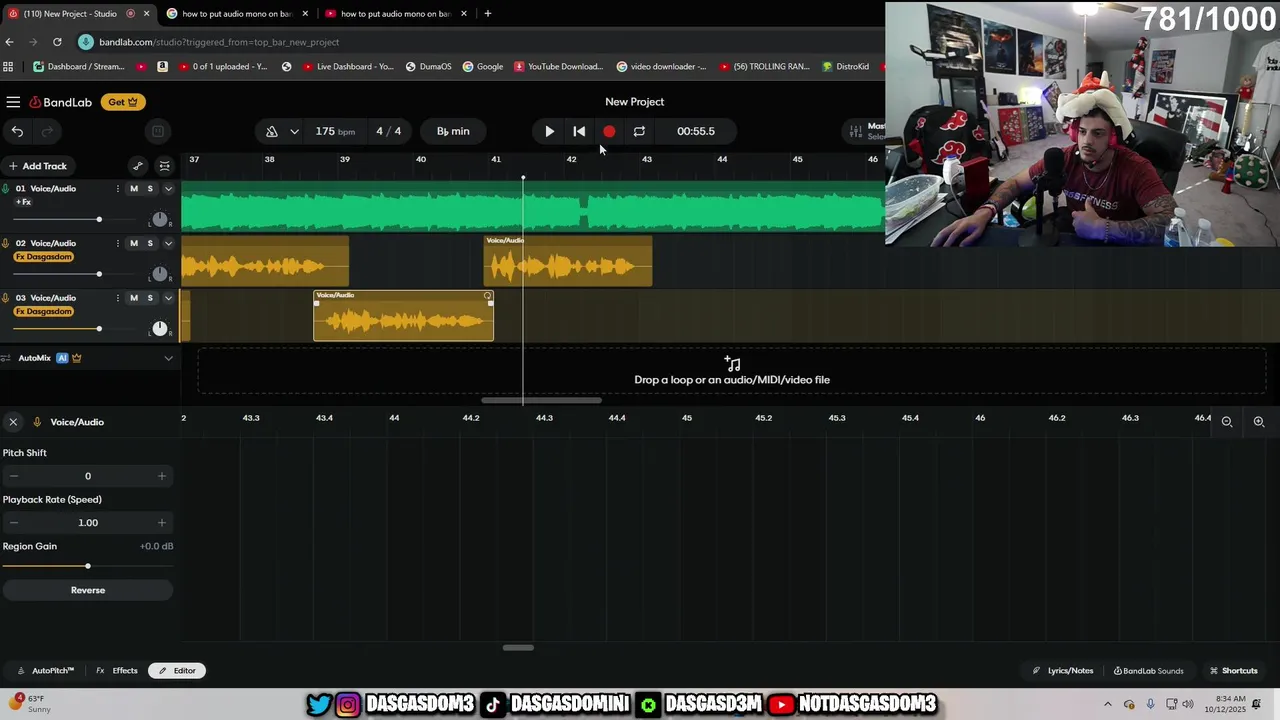Image resolution: width=1280 pixels, height=720 pixels.
Task: Toggle the loop cycle button
Action: point(639,131)
